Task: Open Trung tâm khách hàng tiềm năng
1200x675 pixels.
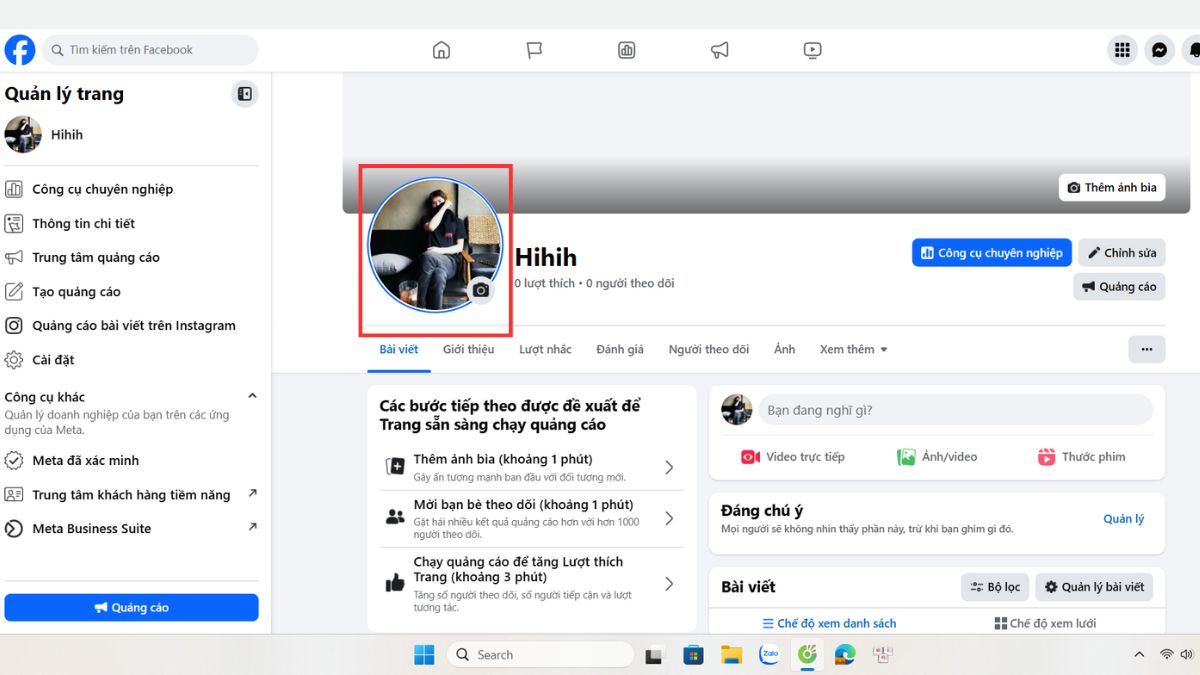Action: 130,495
